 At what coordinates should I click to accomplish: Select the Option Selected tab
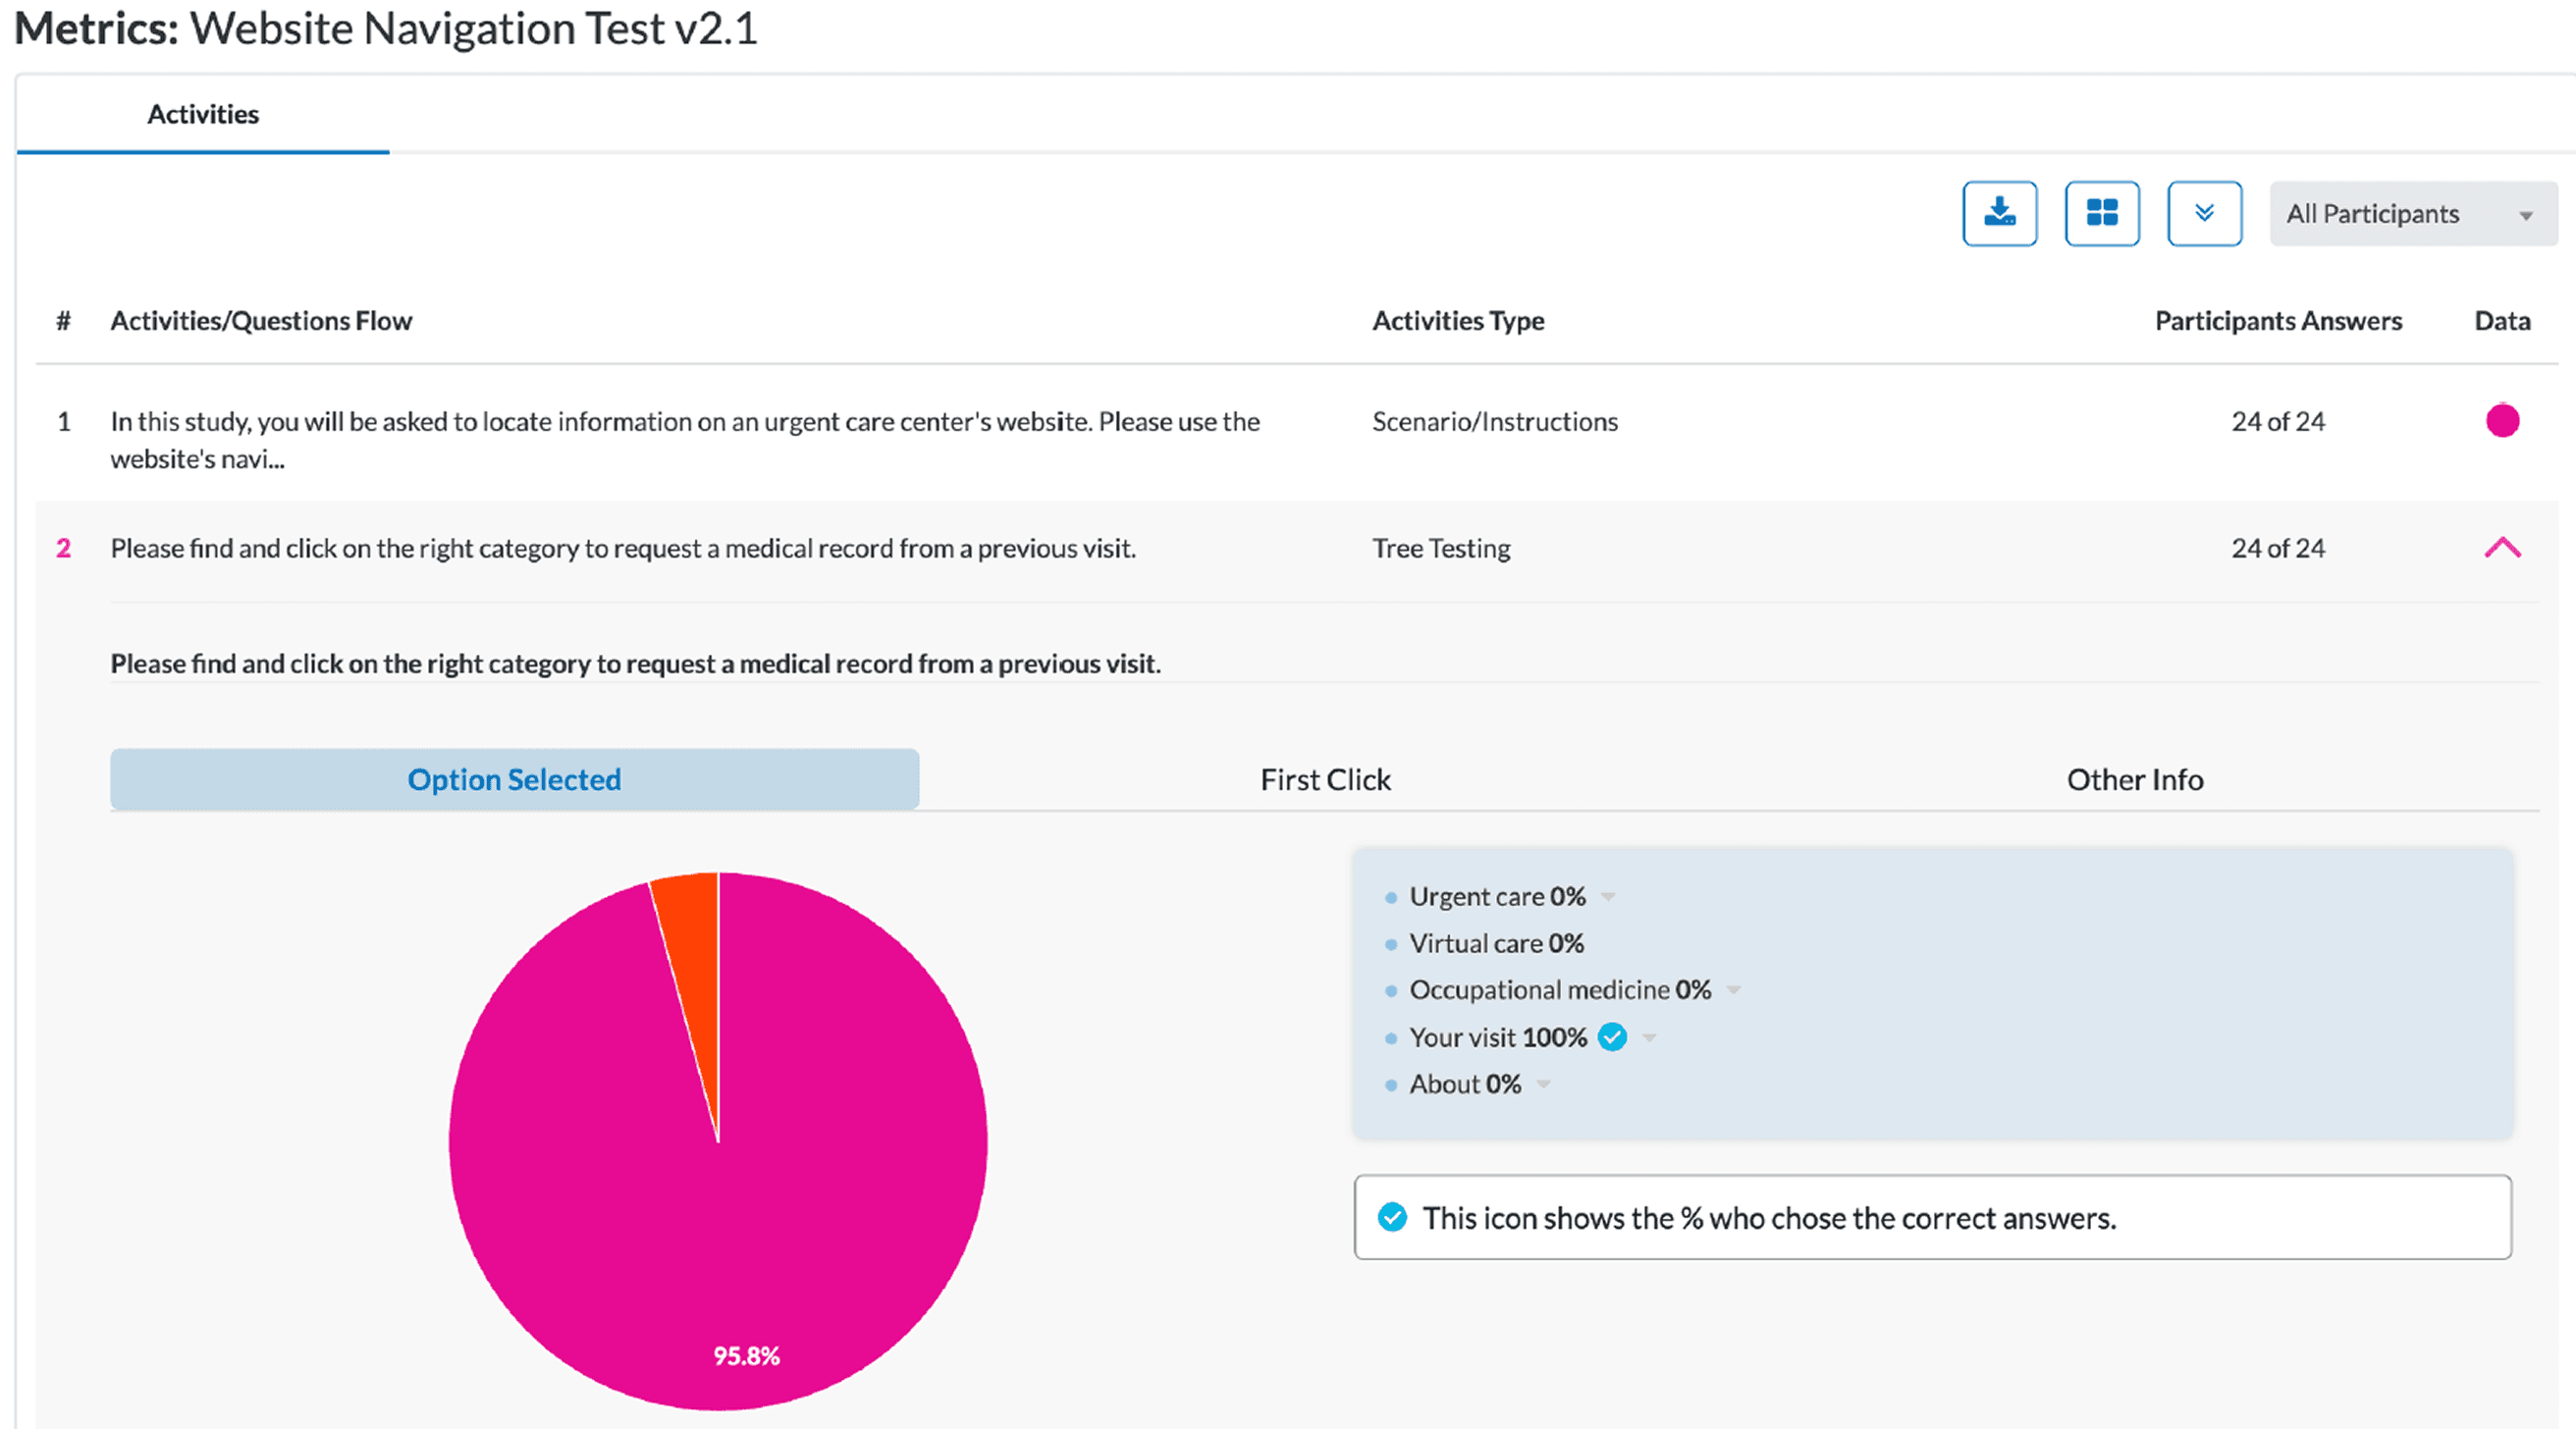[514, 779]
